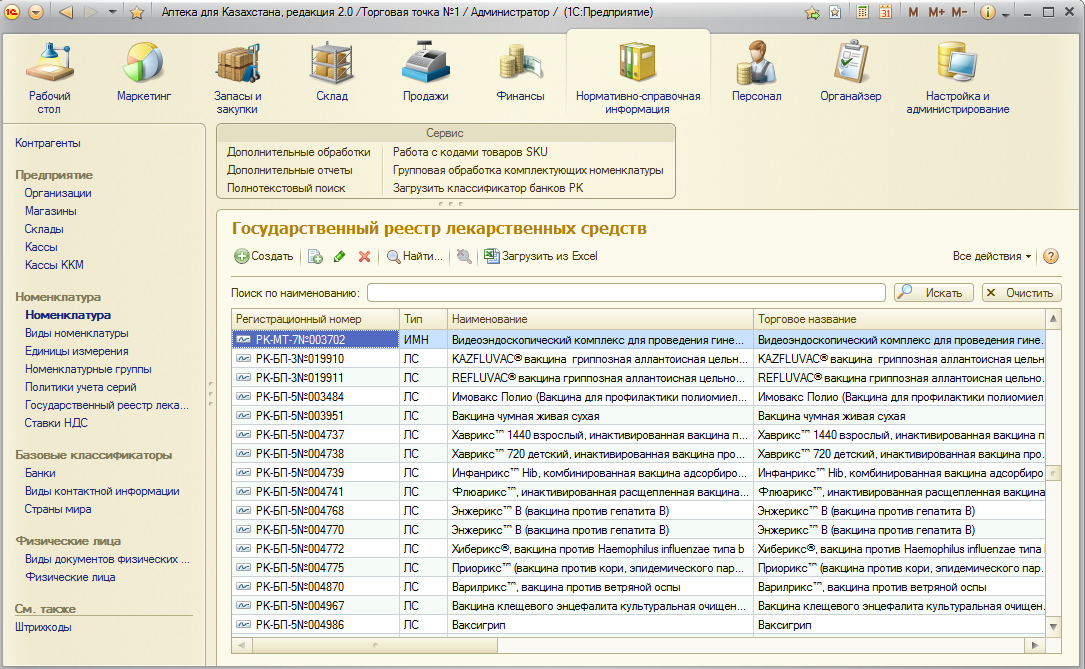Click the red X delete icon
The height and width of the screenshot is (669, 1085).
tap(364, 256)
